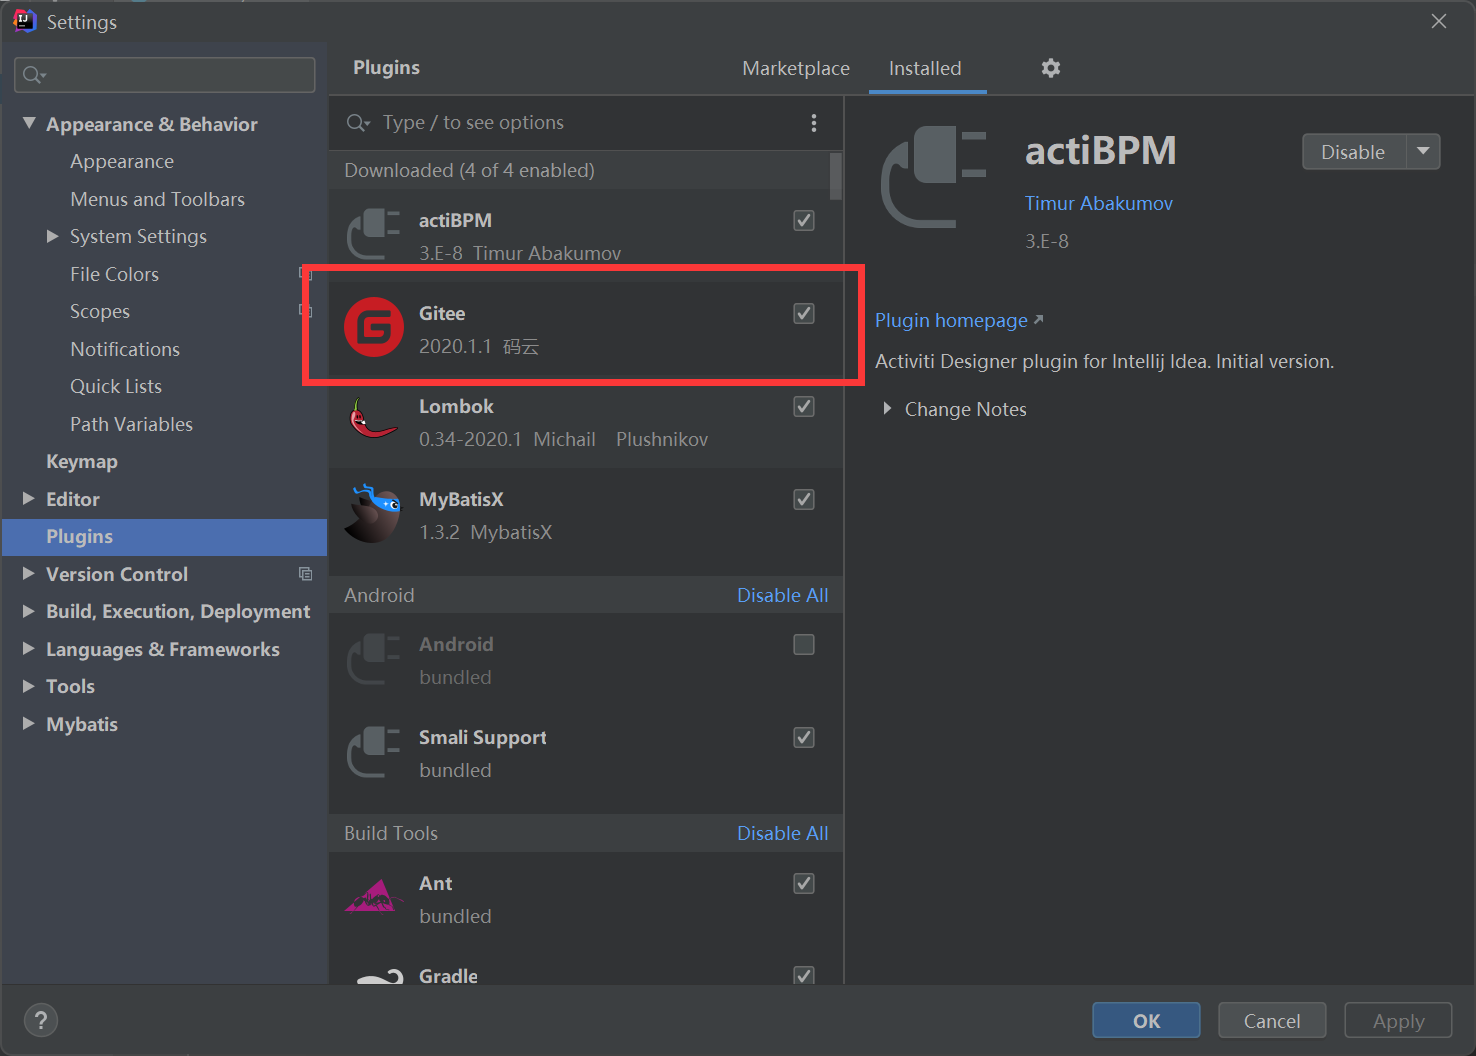
Task: Click the Ant plugin pink icon
Action: tap(372, 896)
